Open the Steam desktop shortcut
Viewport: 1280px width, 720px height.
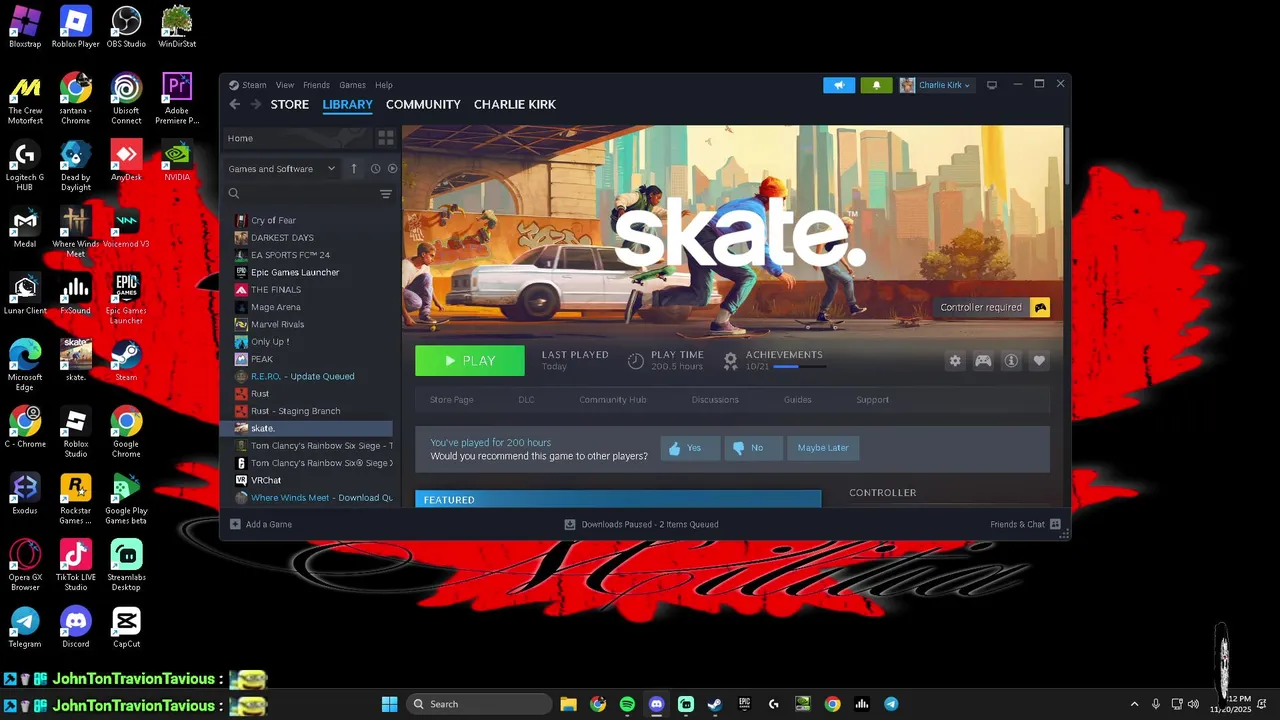click(126, 361)
